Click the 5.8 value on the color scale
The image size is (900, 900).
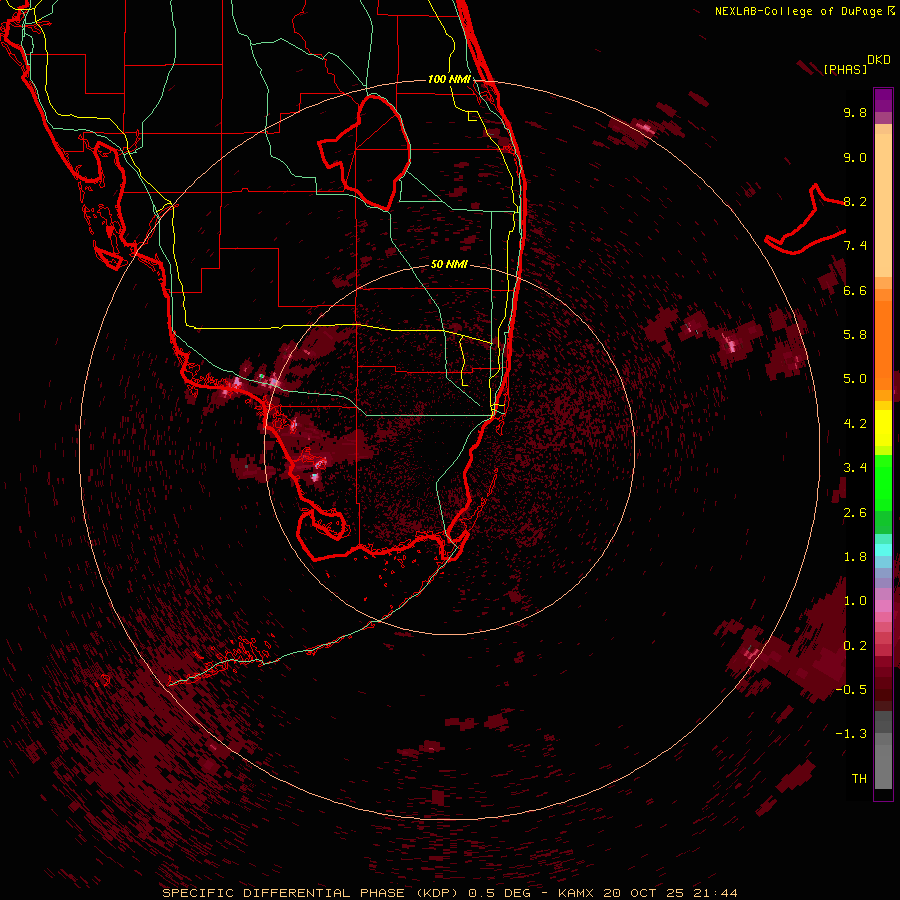(855, 335)
